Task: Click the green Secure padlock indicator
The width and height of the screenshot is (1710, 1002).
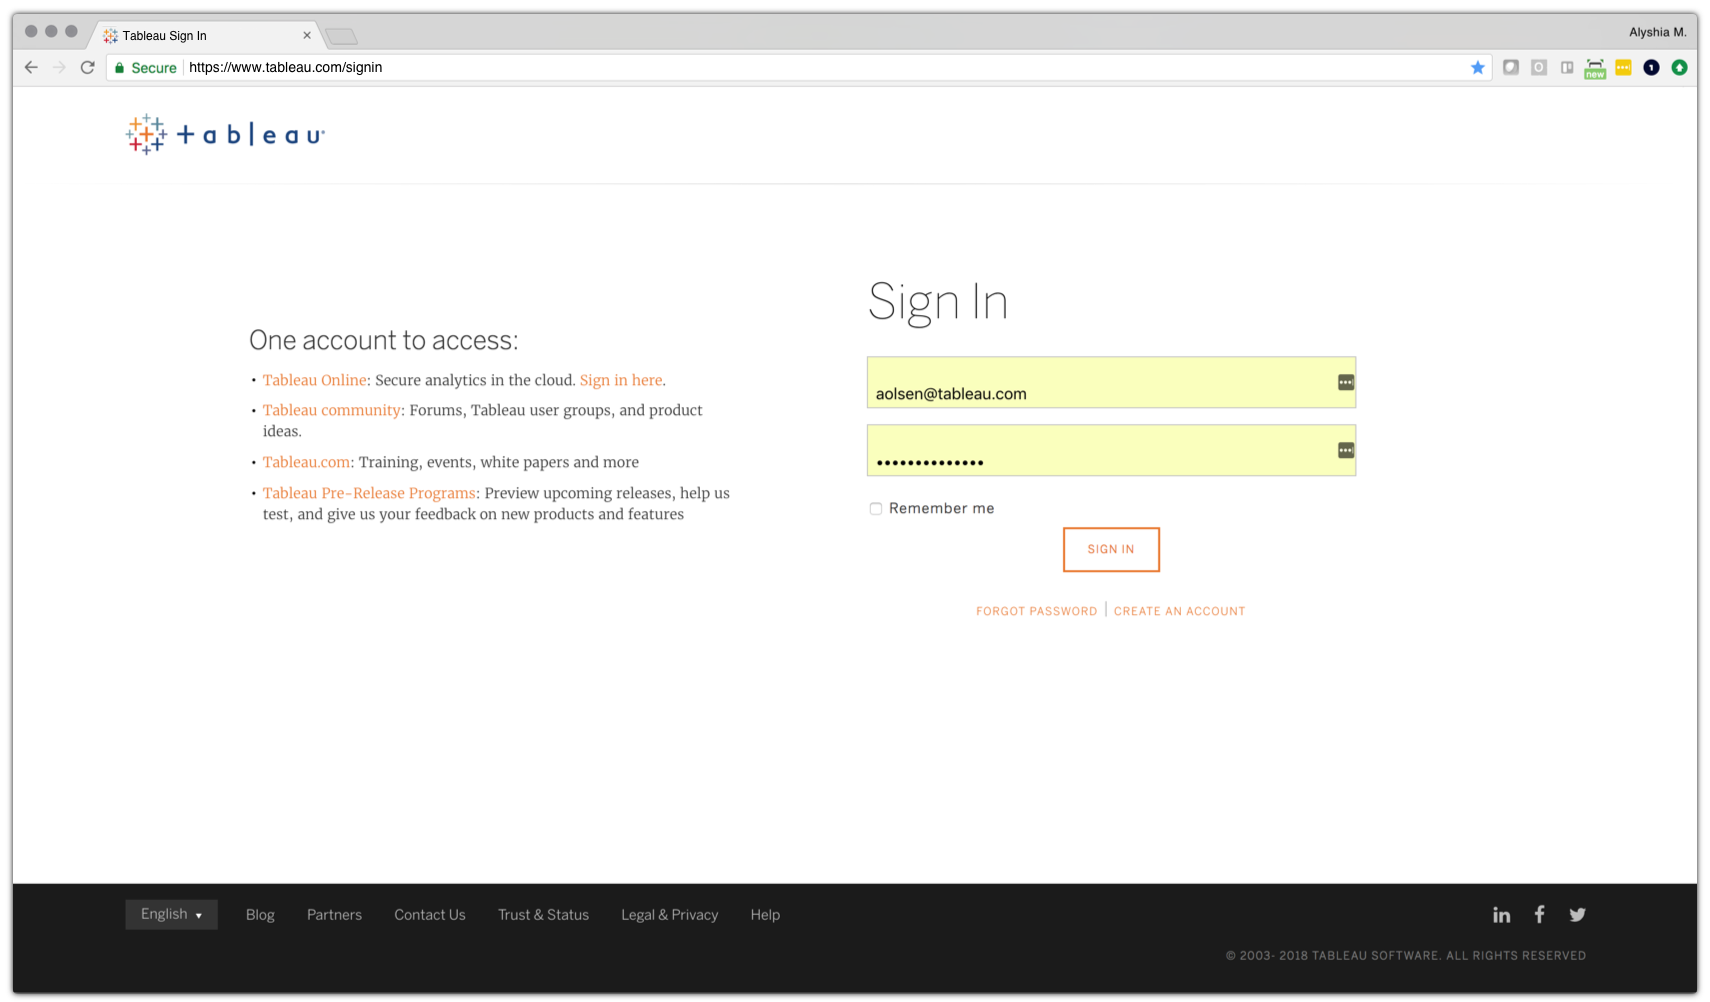Action: (146, 67)
